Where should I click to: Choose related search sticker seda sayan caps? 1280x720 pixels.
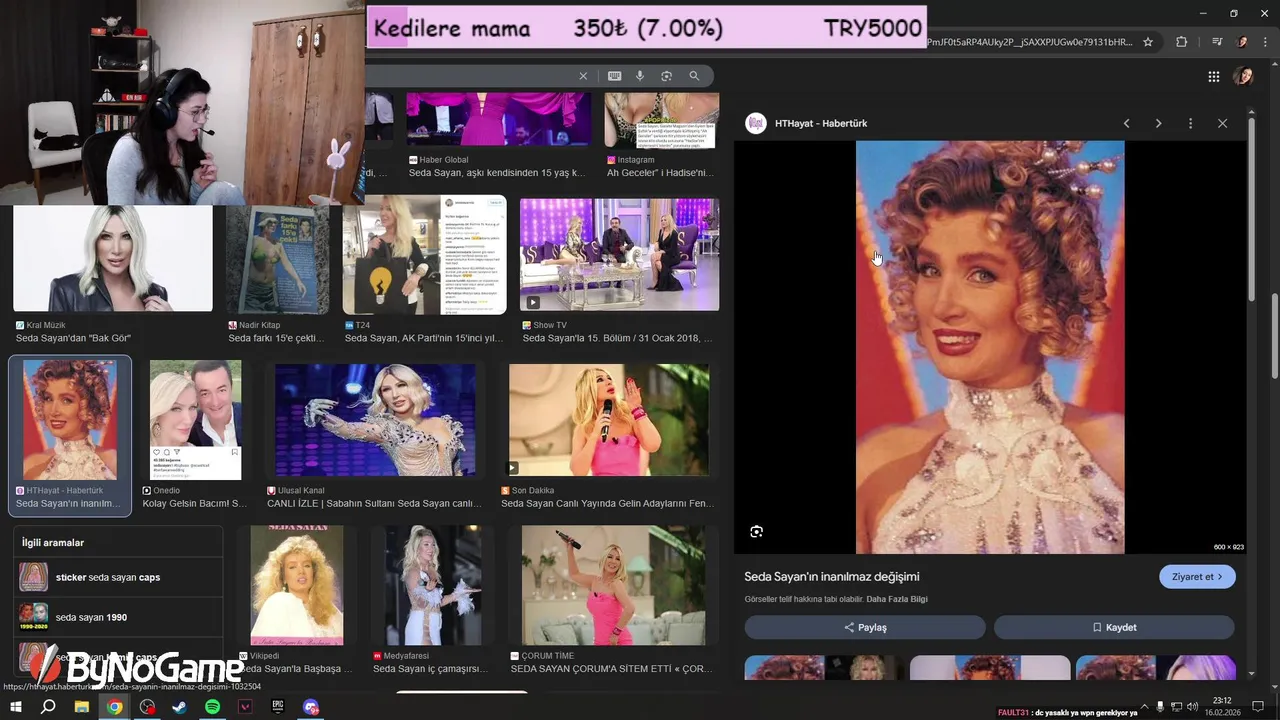pyautogui.click(x=119, y=577)
